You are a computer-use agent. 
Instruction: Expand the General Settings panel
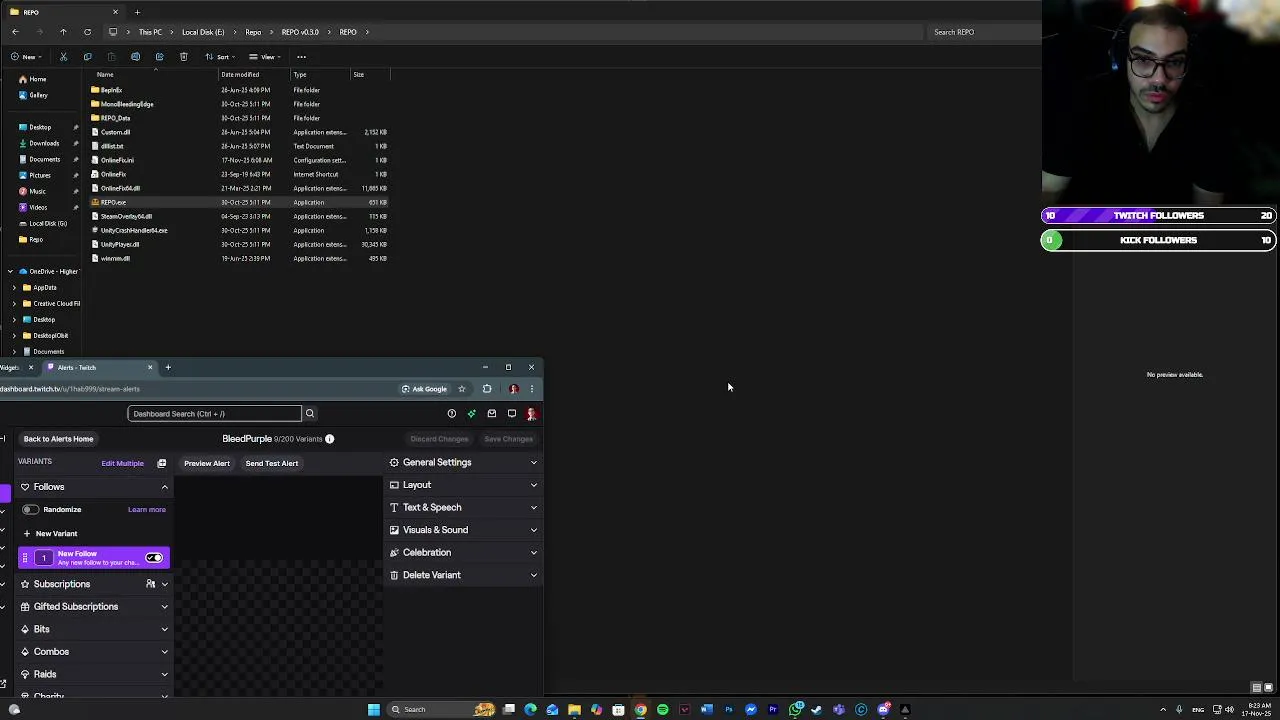pos(464,463)
